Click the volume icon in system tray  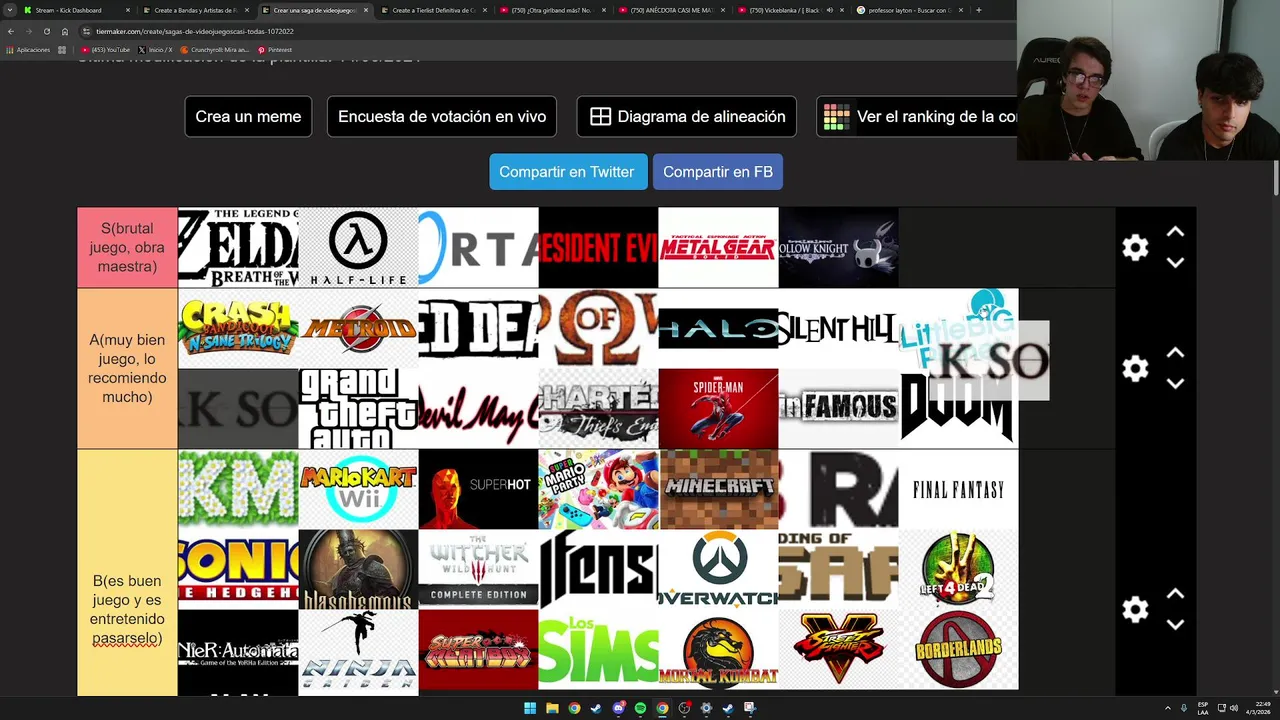click(x=1233, y=708)
